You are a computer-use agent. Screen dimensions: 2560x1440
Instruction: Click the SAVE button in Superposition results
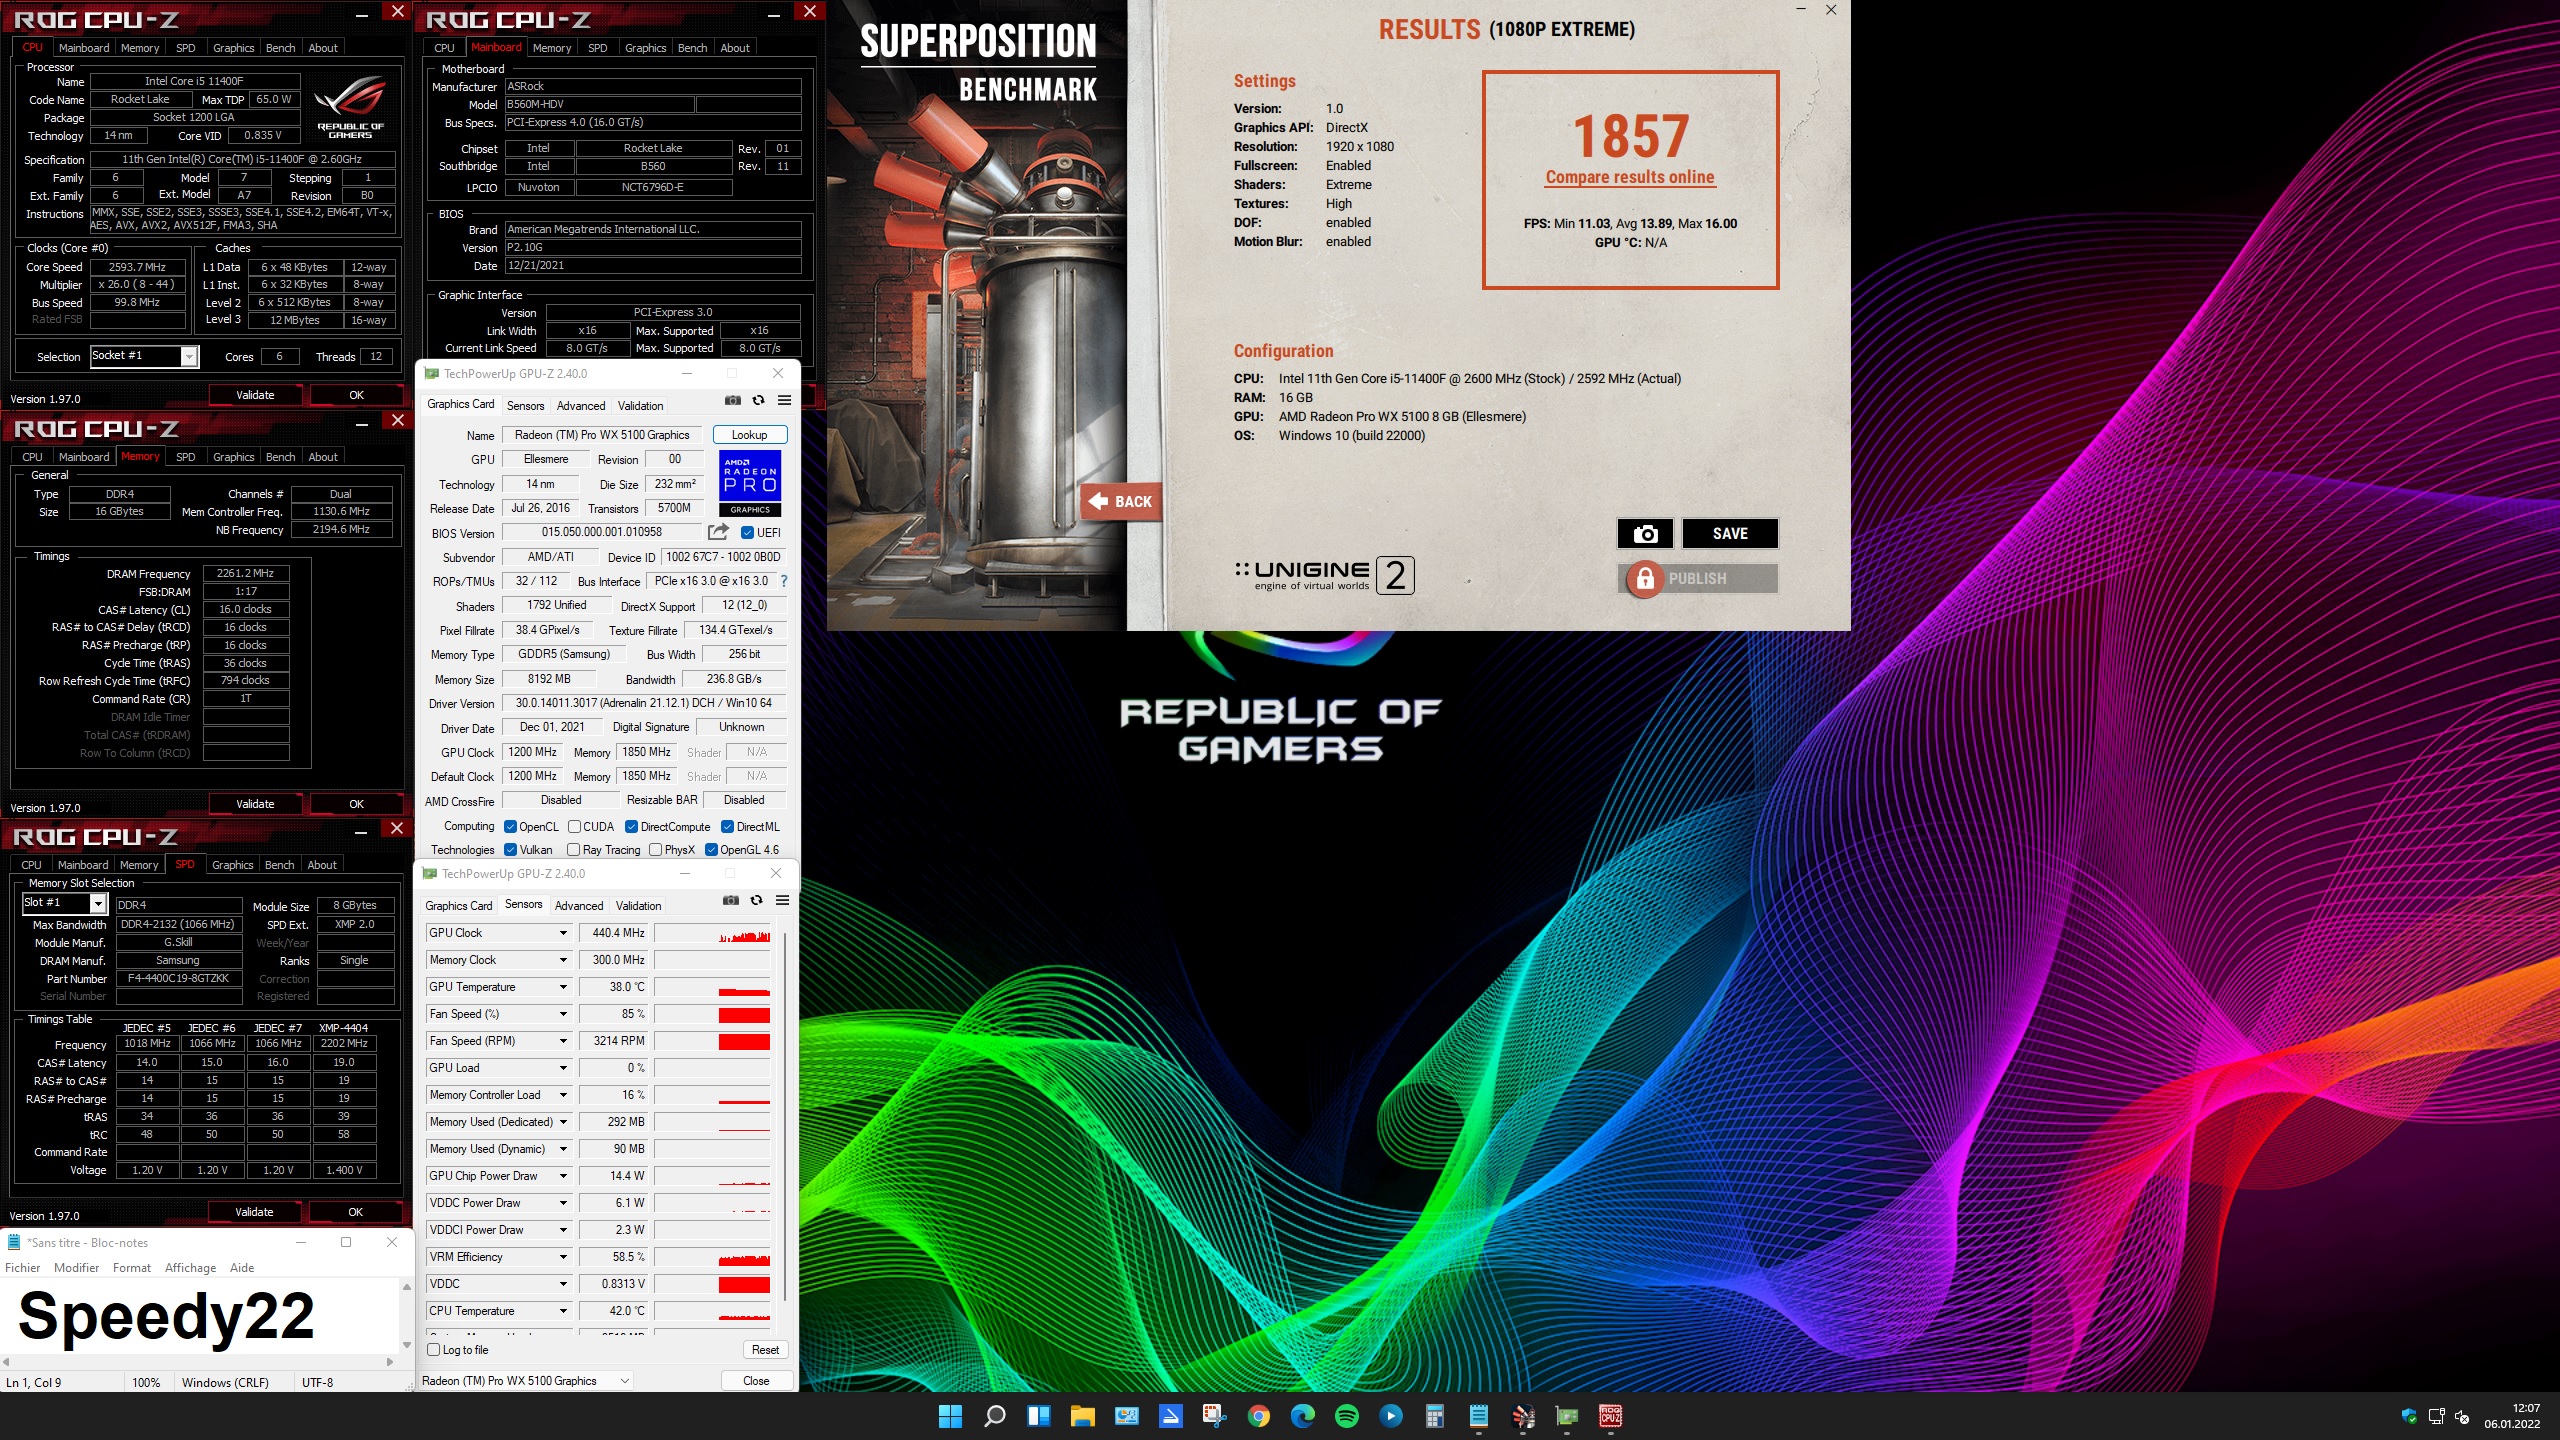(1730, 534)
